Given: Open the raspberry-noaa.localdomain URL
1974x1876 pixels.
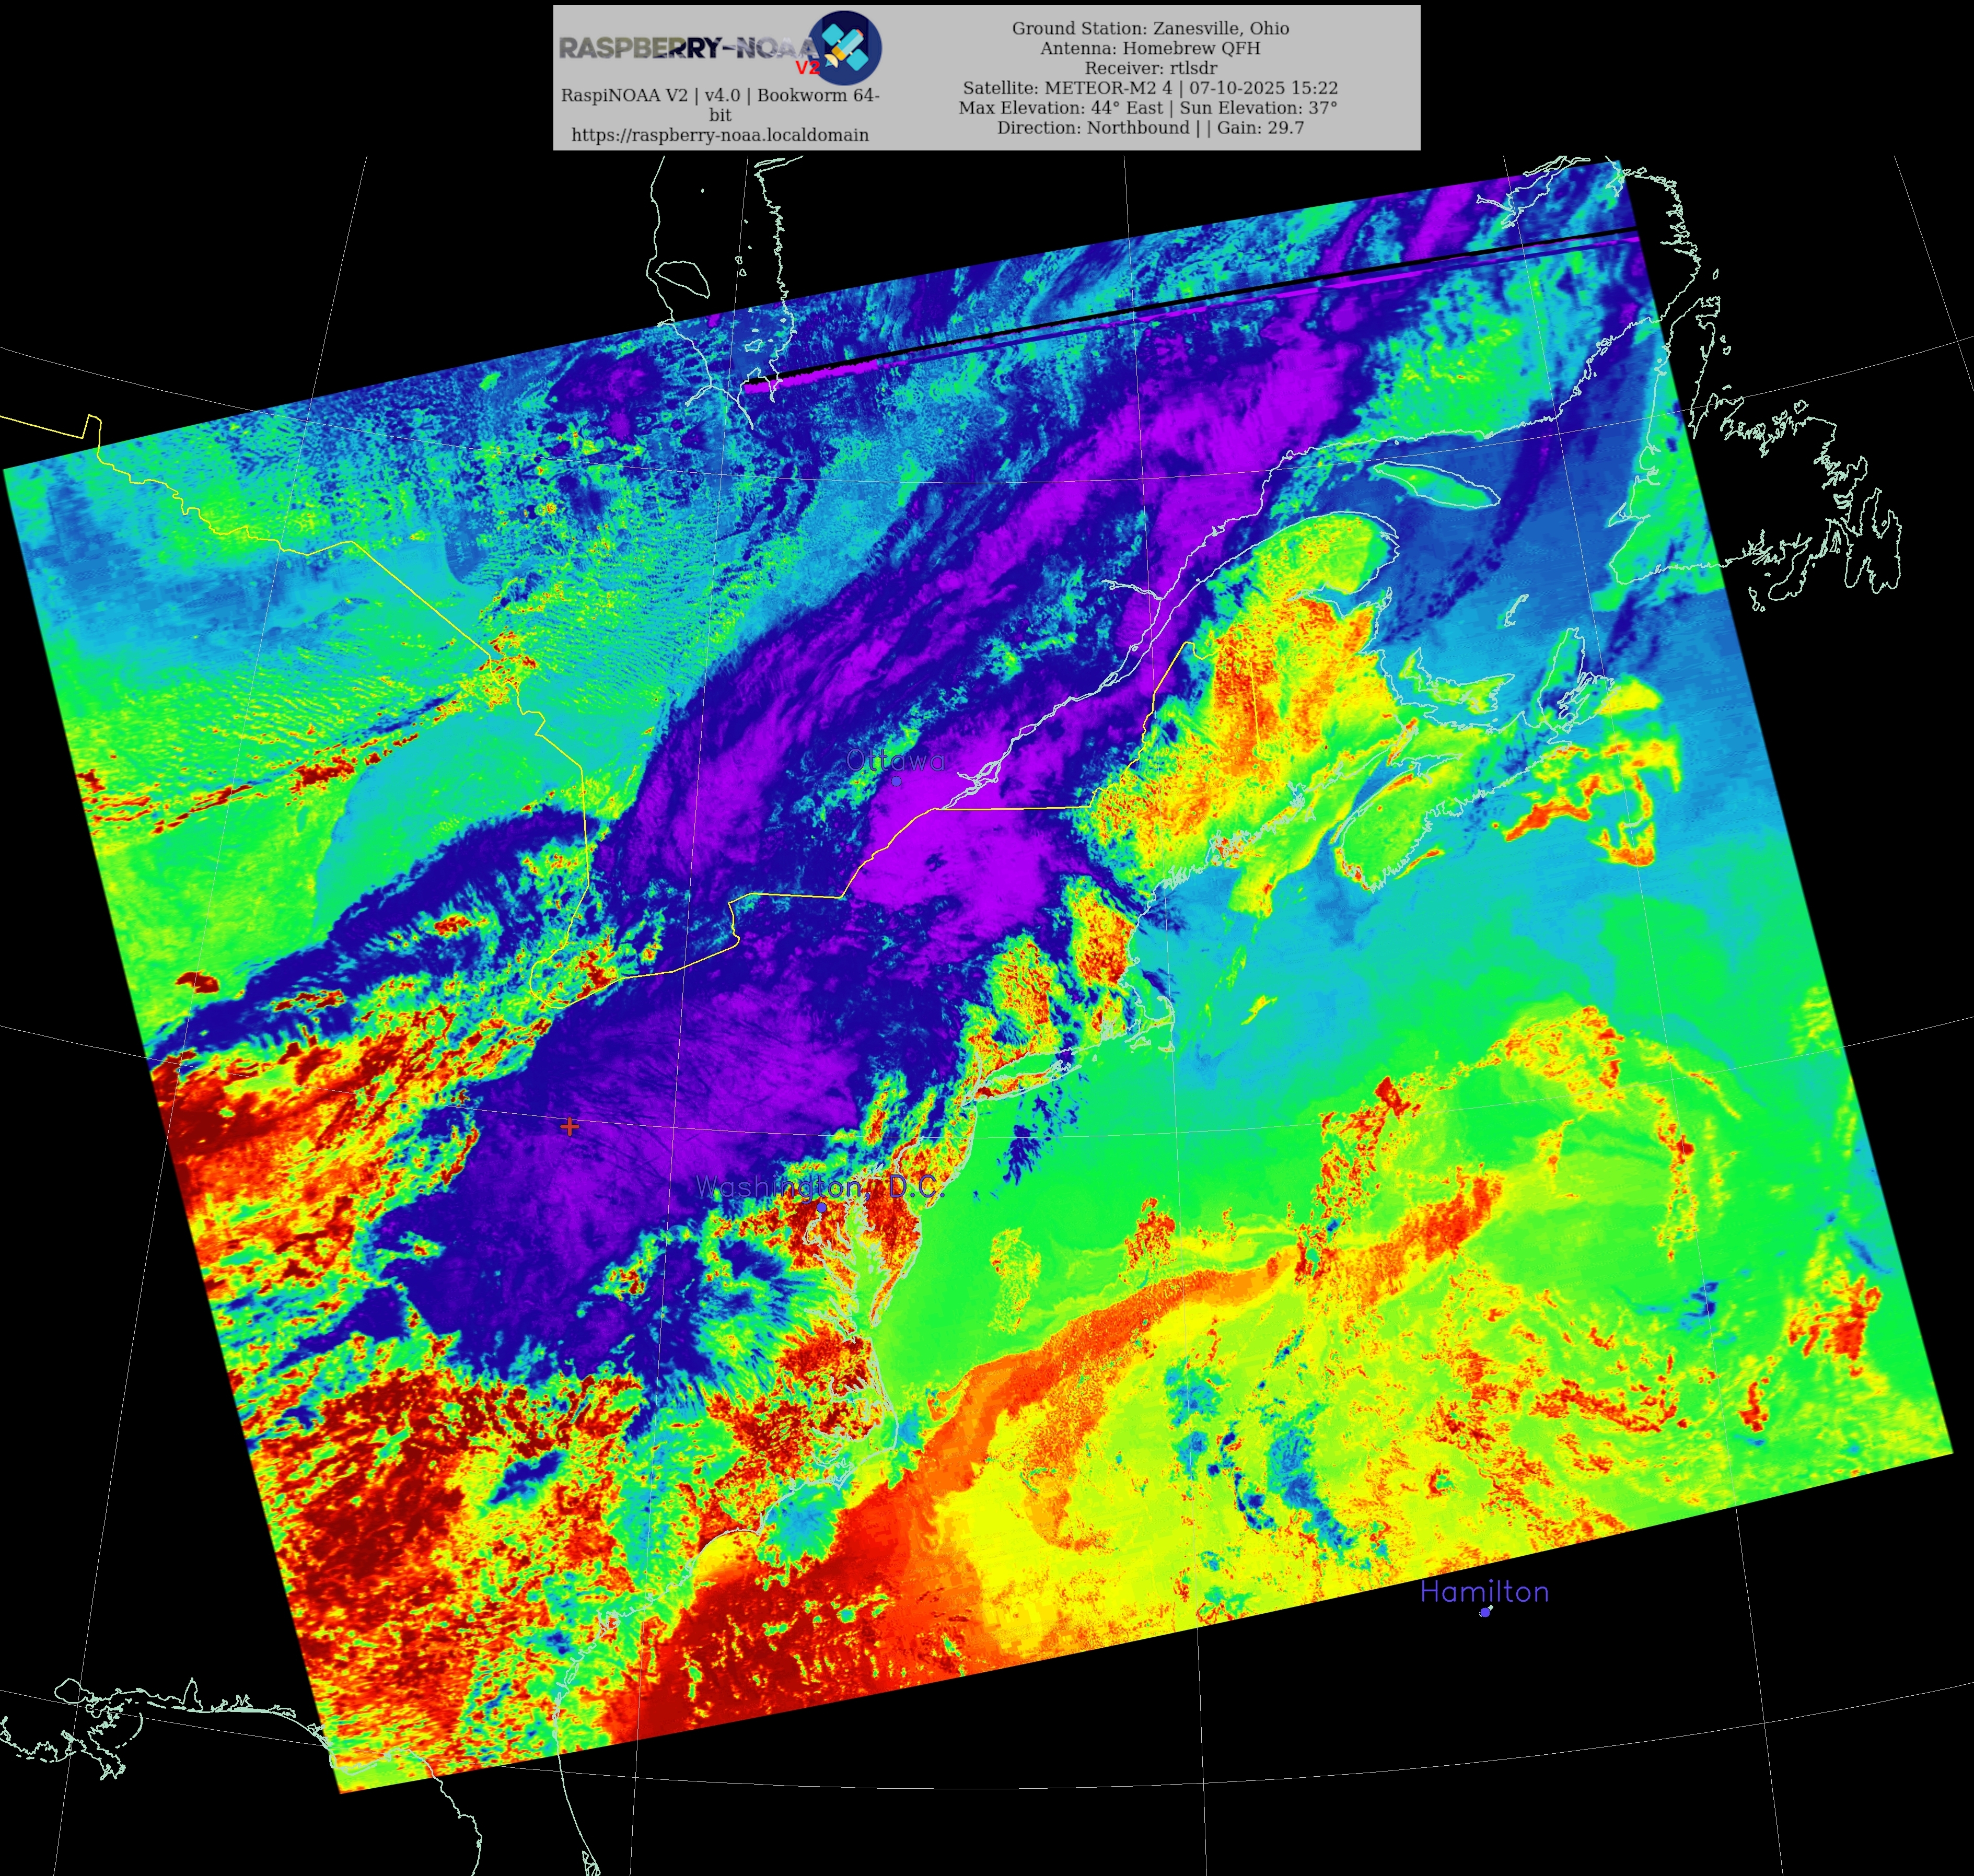Looking at the screenshot, I should tap(720, 135).
